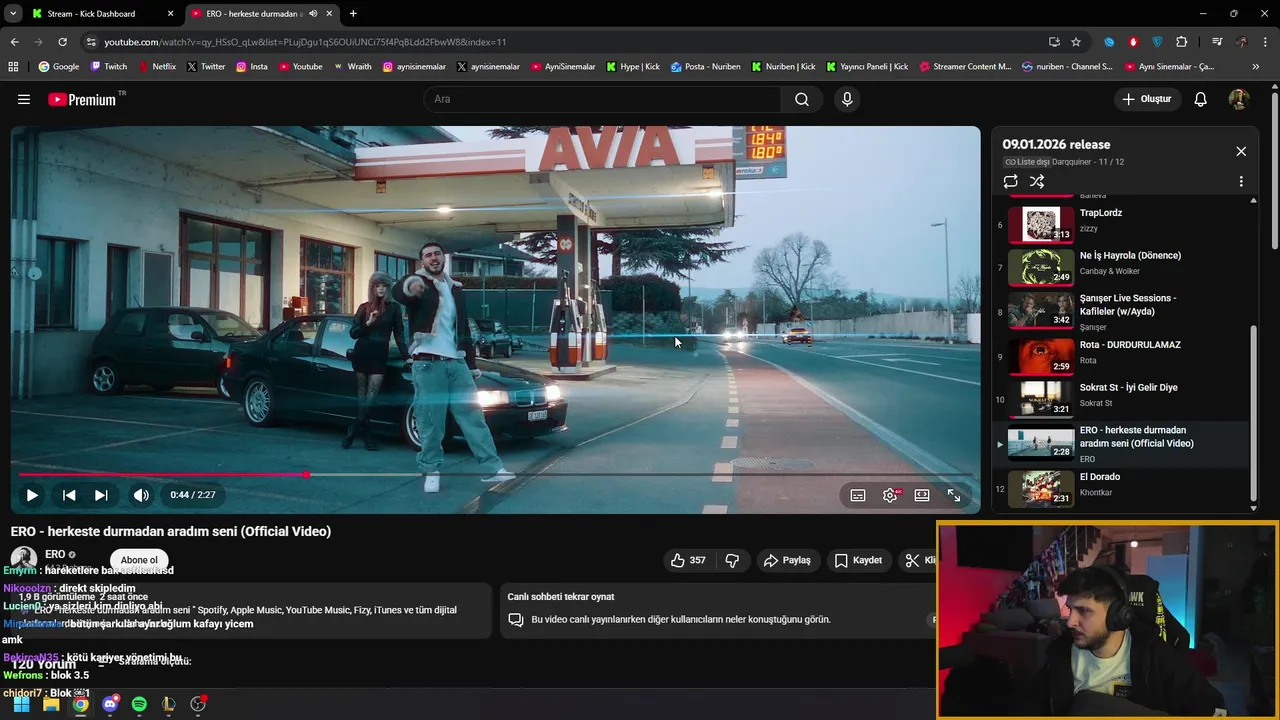Image resolution: width=1280 pixels, height=720 pixels.
Task: Toggle playlist loop
Action: 1011,182
